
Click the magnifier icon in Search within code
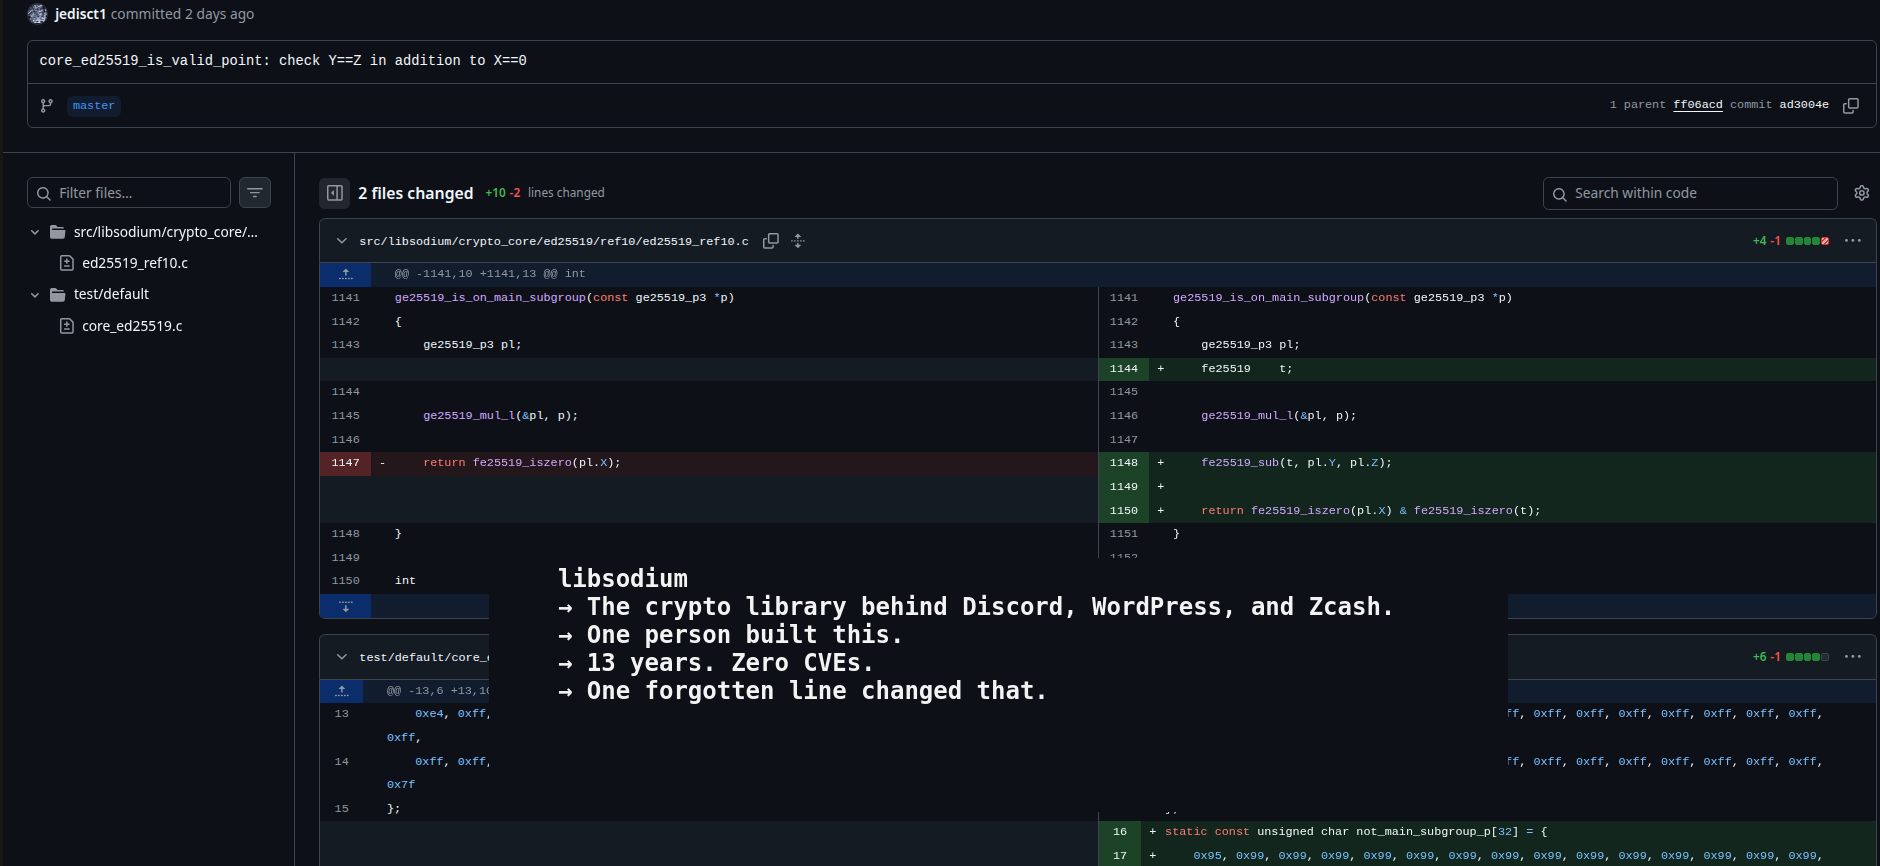click(x=1560, y=194)
